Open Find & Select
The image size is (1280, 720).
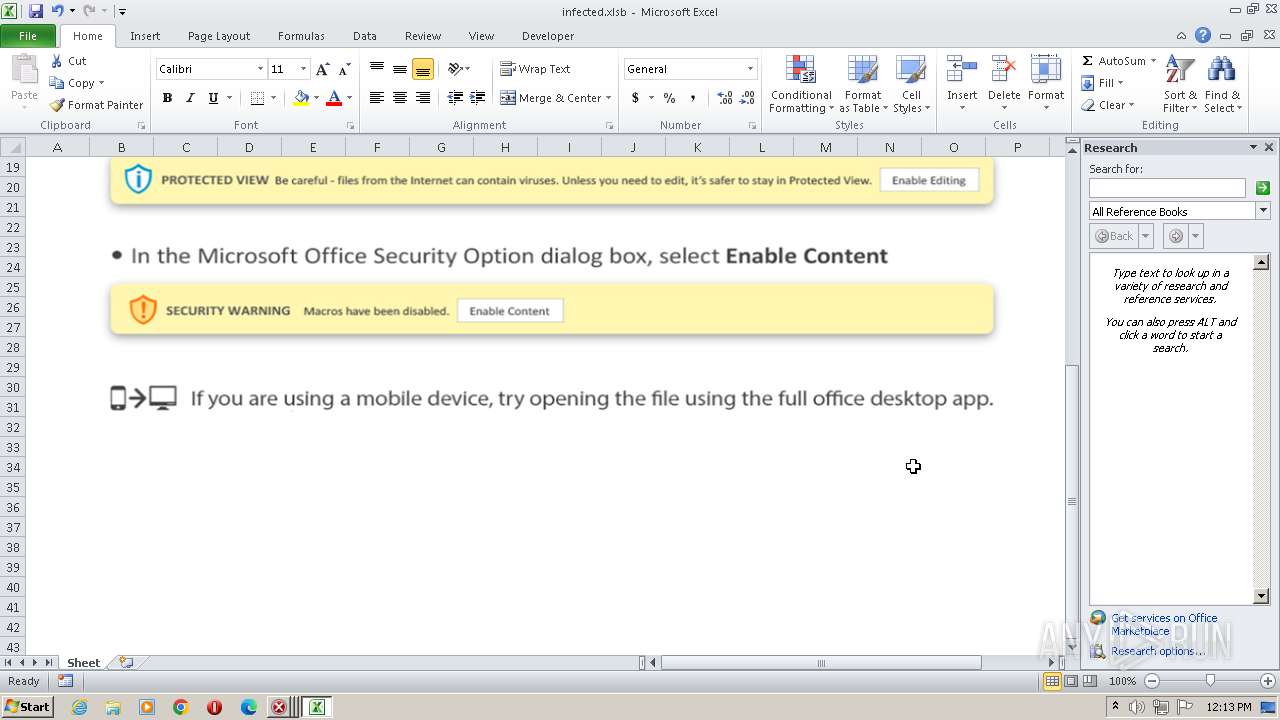click(1222, 85)
